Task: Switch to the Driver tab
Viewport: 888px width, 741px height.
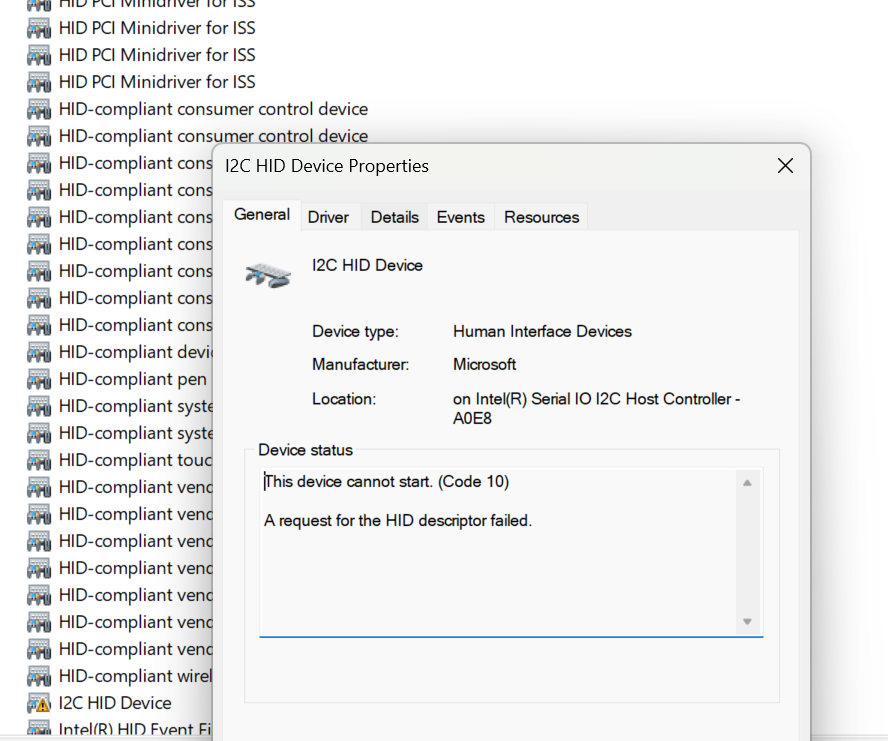Action: point(328,217)
